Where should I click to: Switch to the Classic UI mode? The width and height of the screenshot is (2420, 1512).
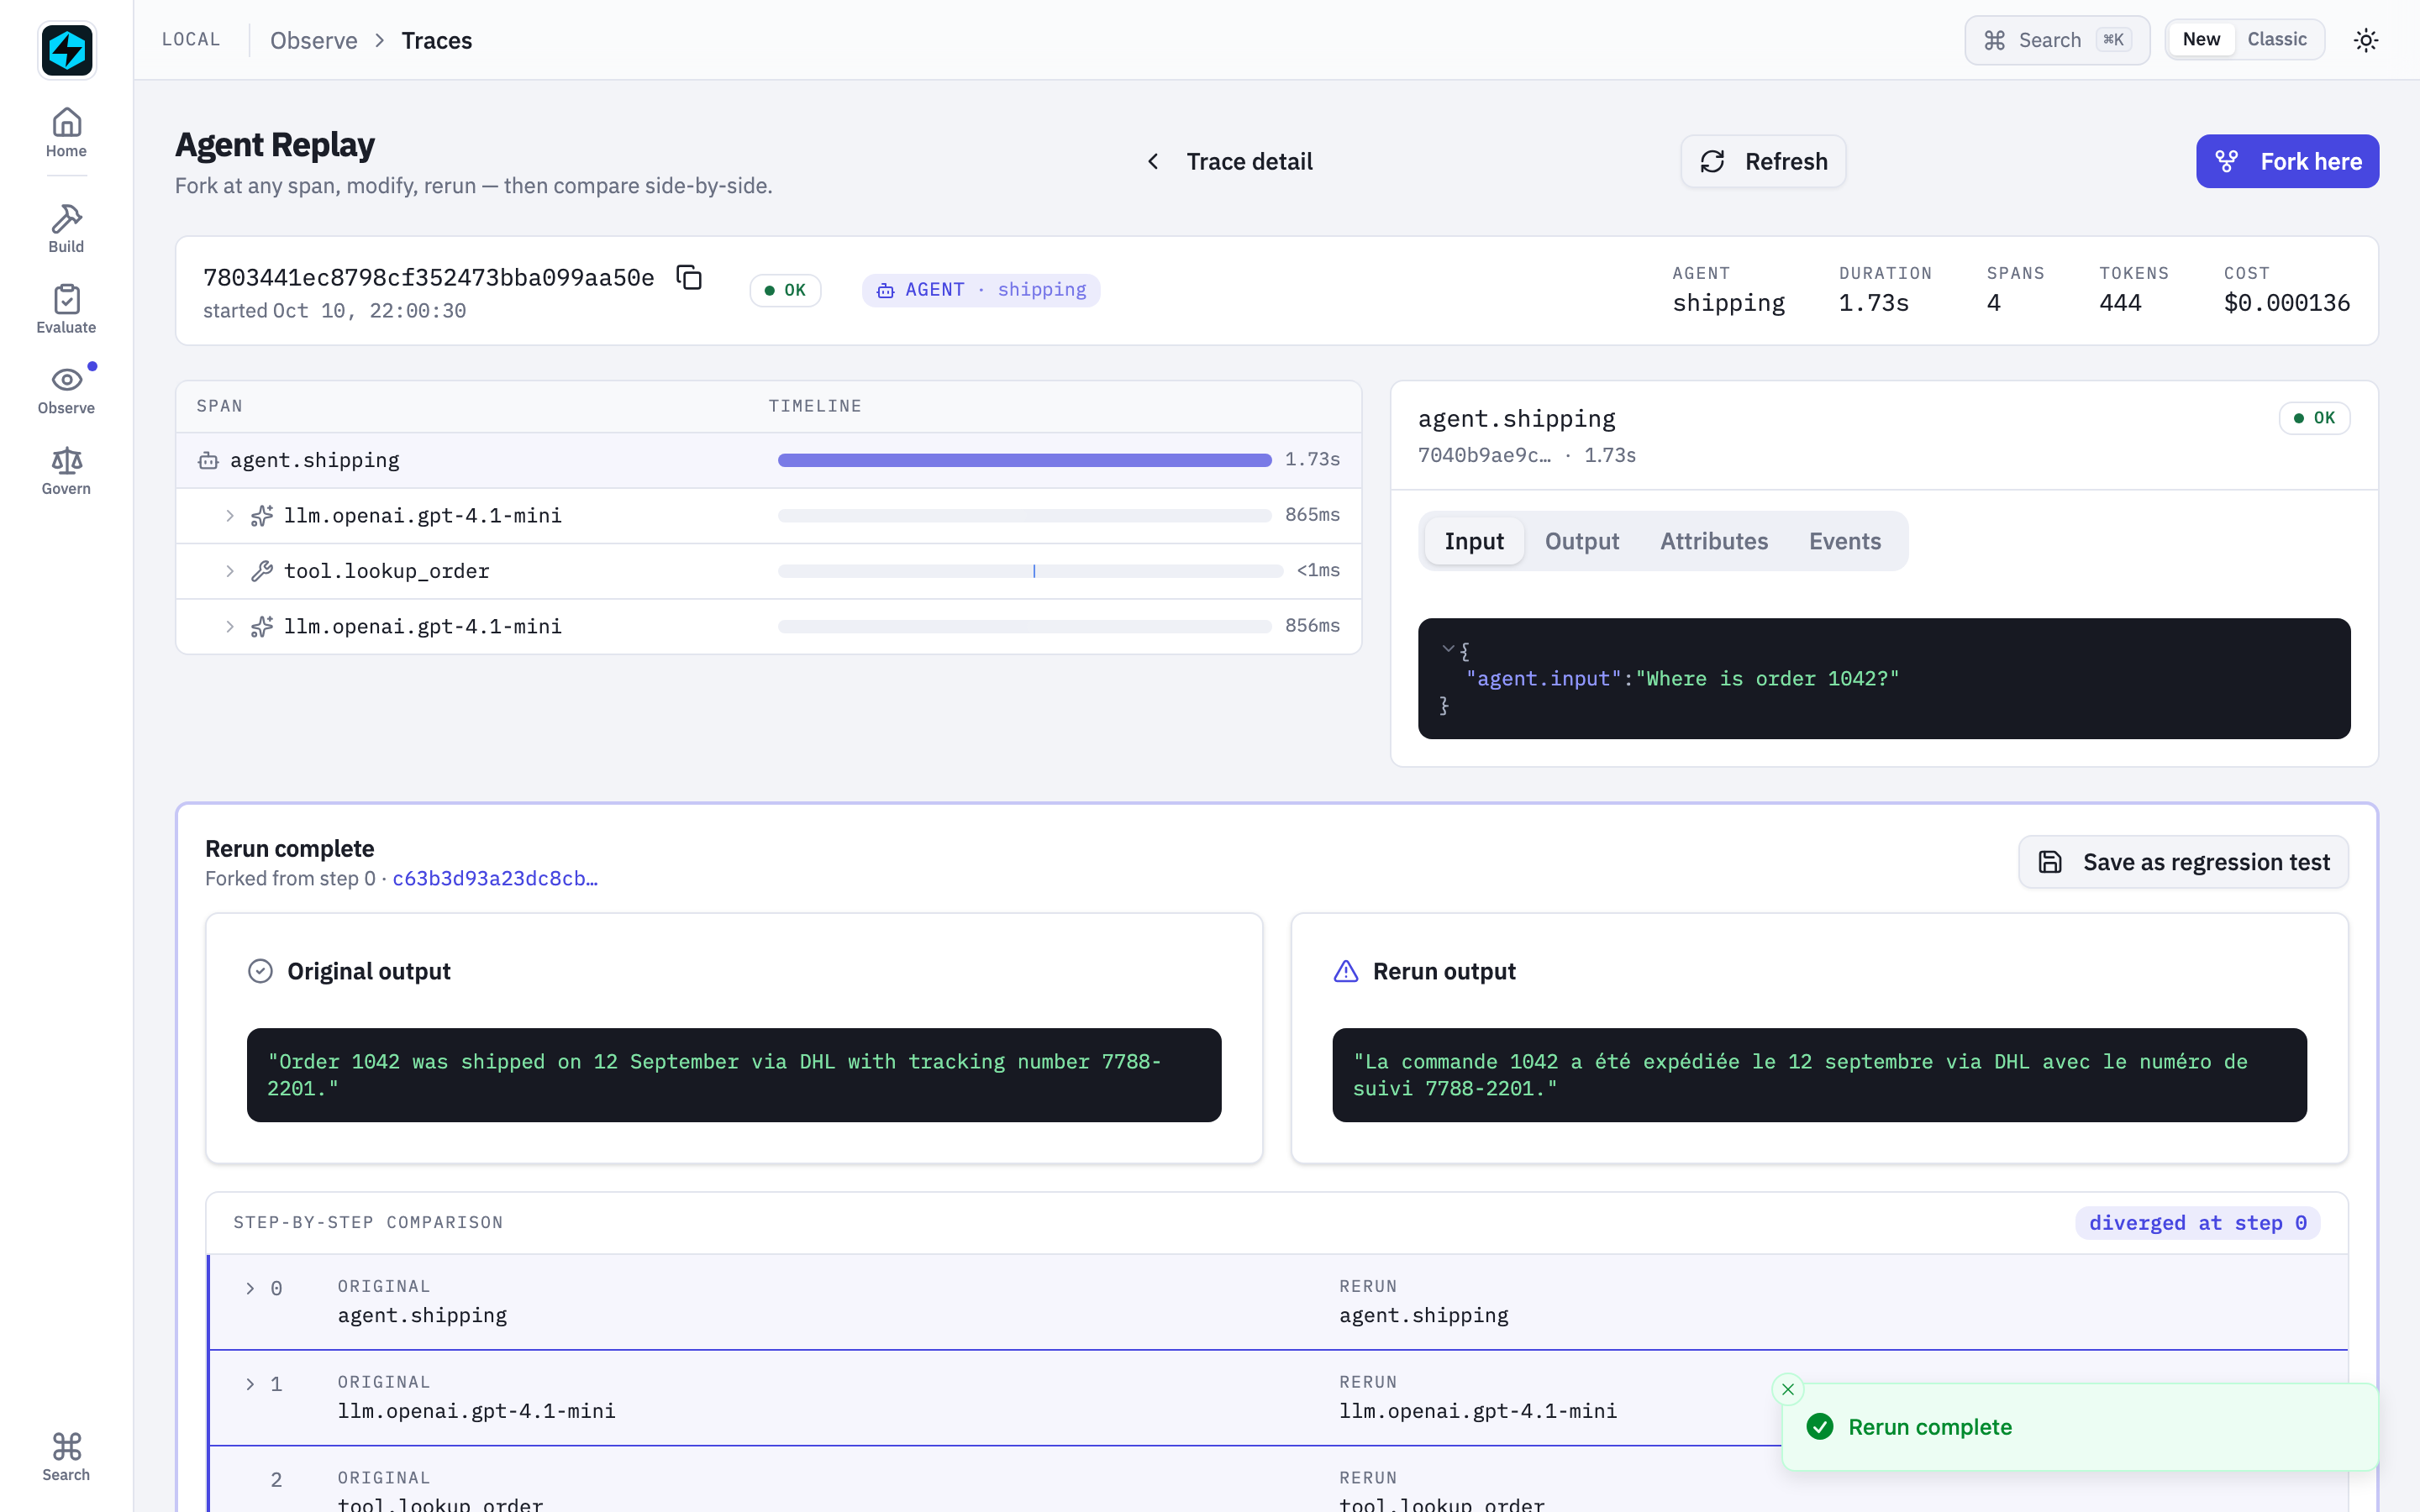click(x=2277, y=39)
